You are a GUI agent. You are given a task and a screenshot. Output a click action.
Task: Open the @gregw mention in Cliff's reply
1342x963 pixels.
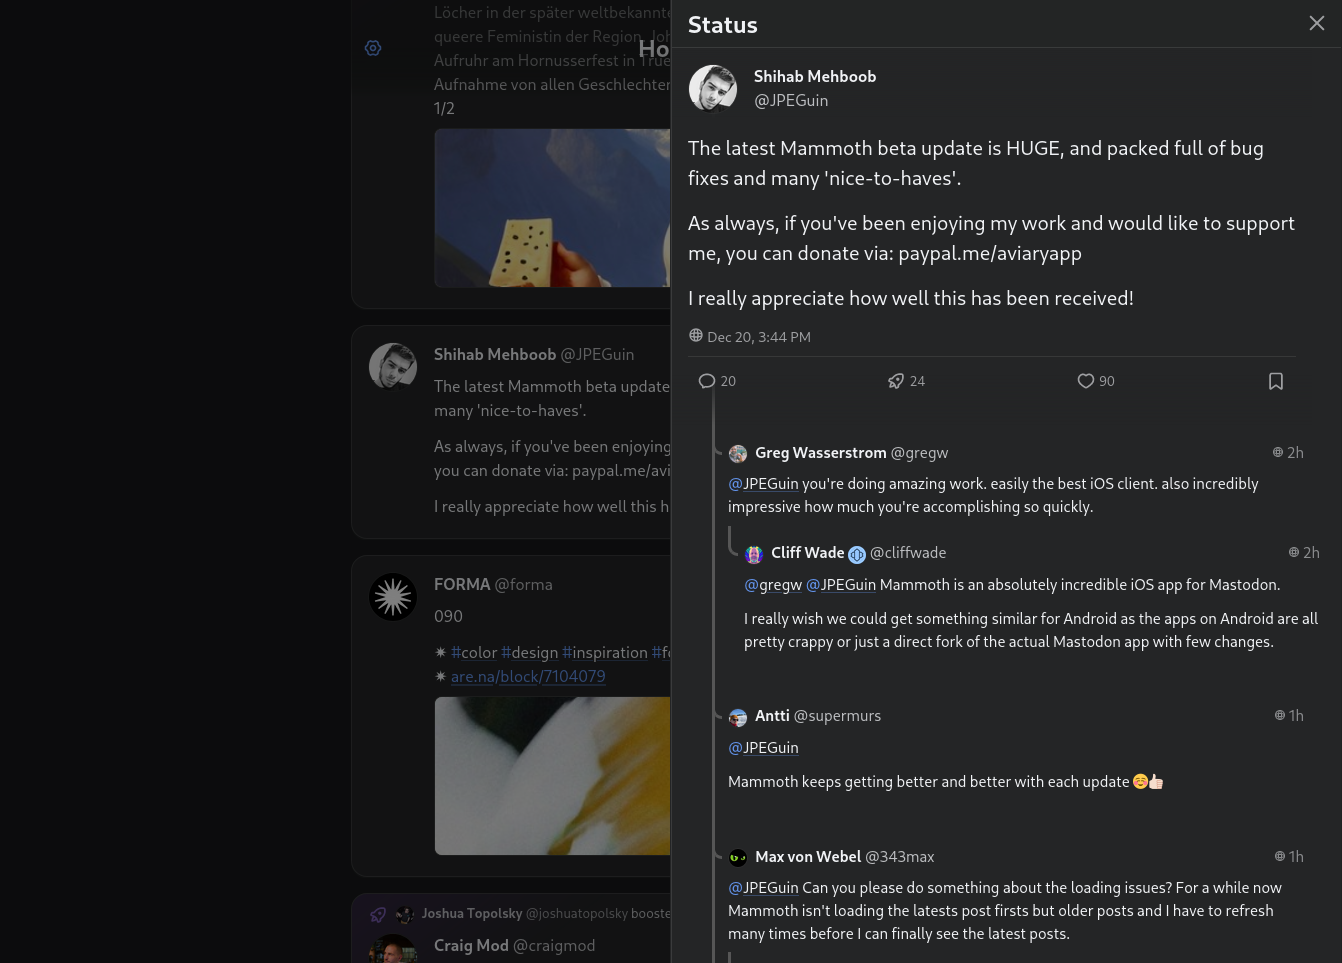pos(773,585)
